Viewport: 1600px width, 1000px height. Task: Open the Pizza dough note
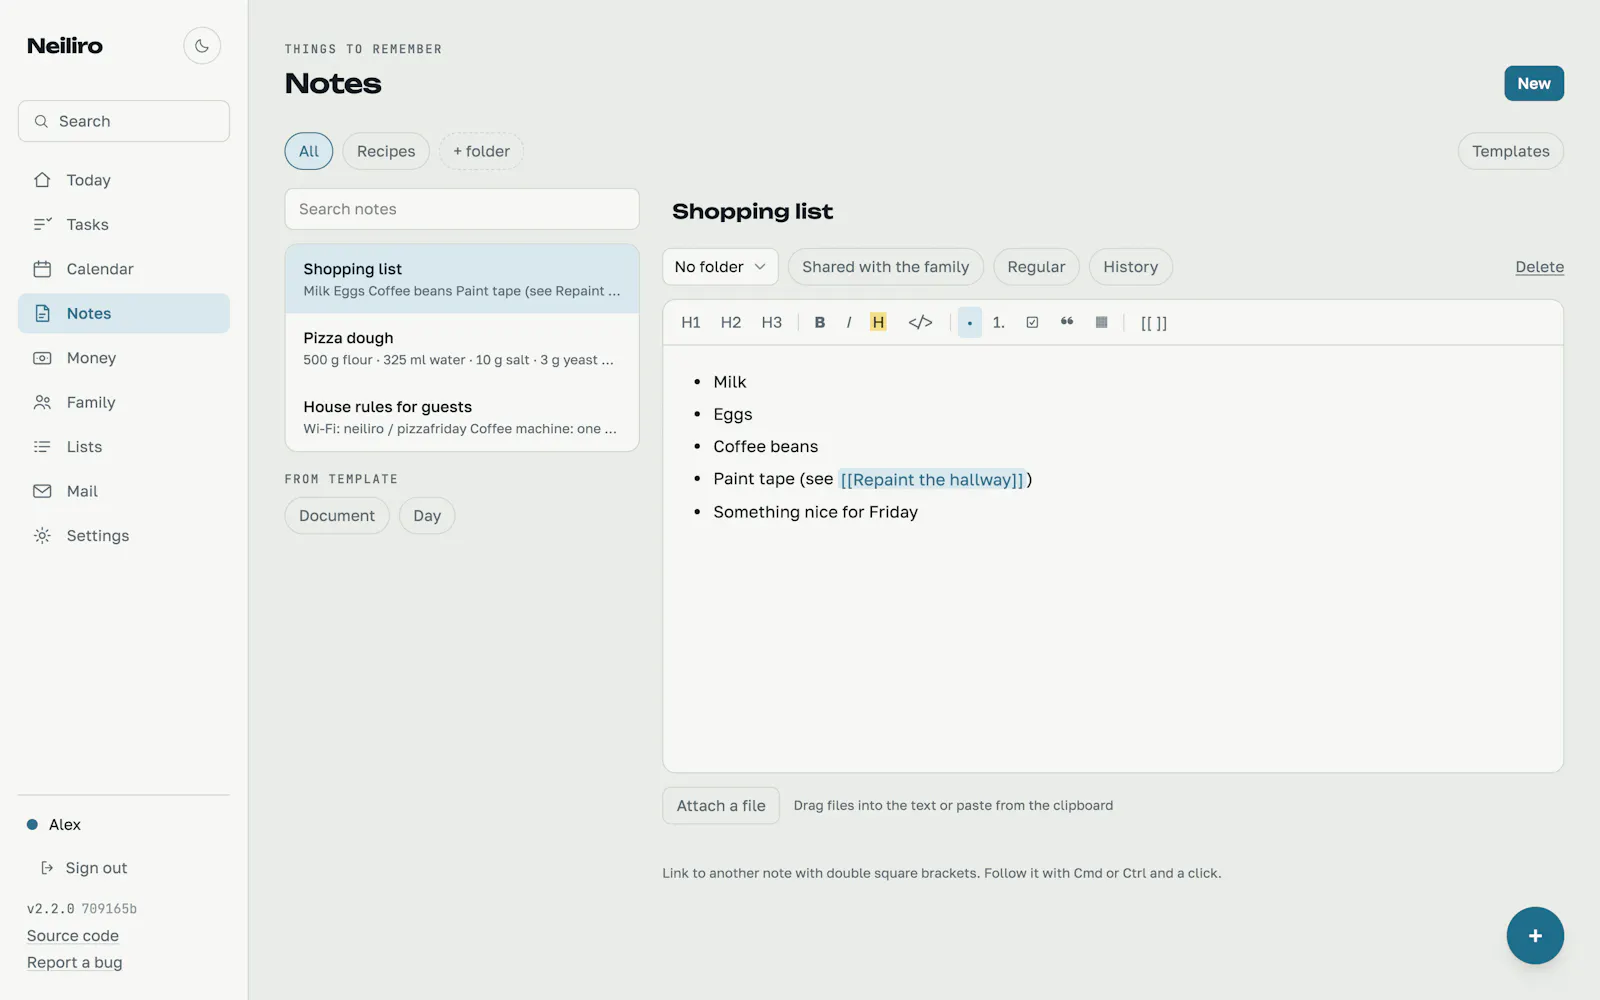[x=462, y=348]
